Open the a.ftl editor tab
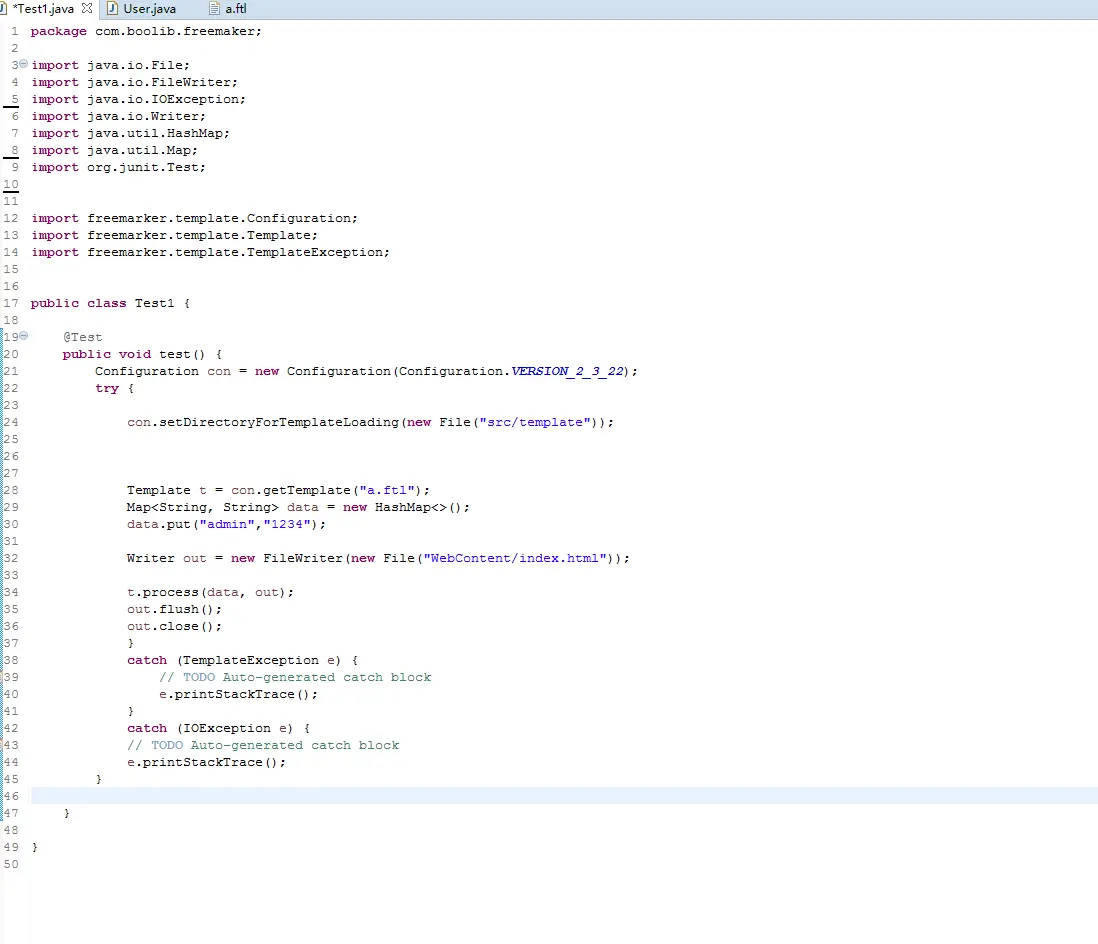Image resolution: width=1098 pixels, height=944 pixels. (x=236, y=9)
